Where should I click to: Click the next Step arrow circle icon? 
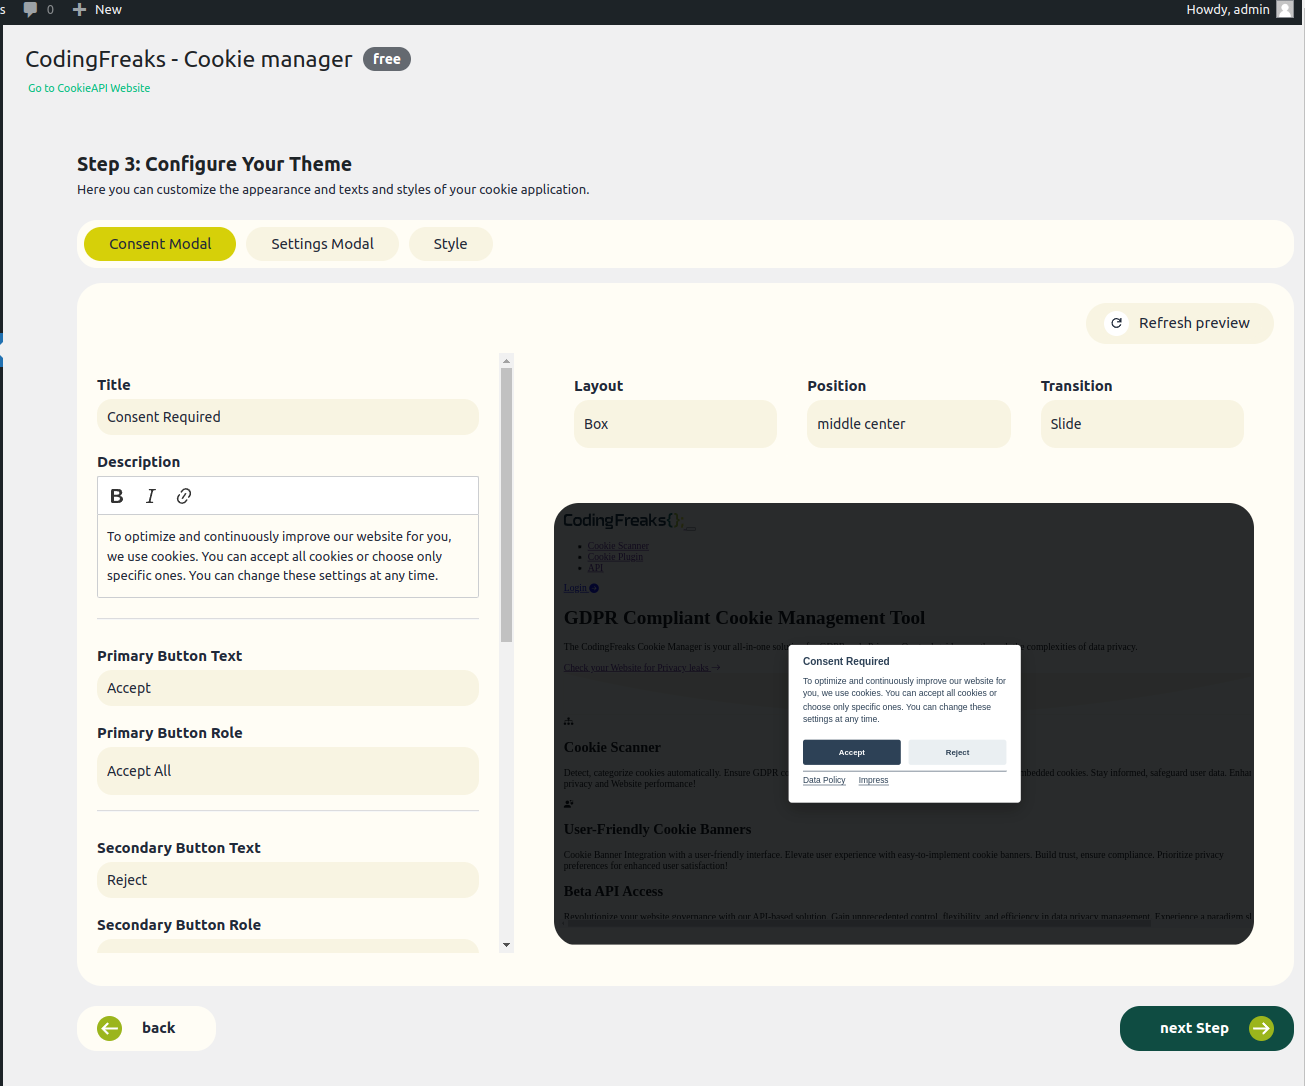pos(1261,1028)
